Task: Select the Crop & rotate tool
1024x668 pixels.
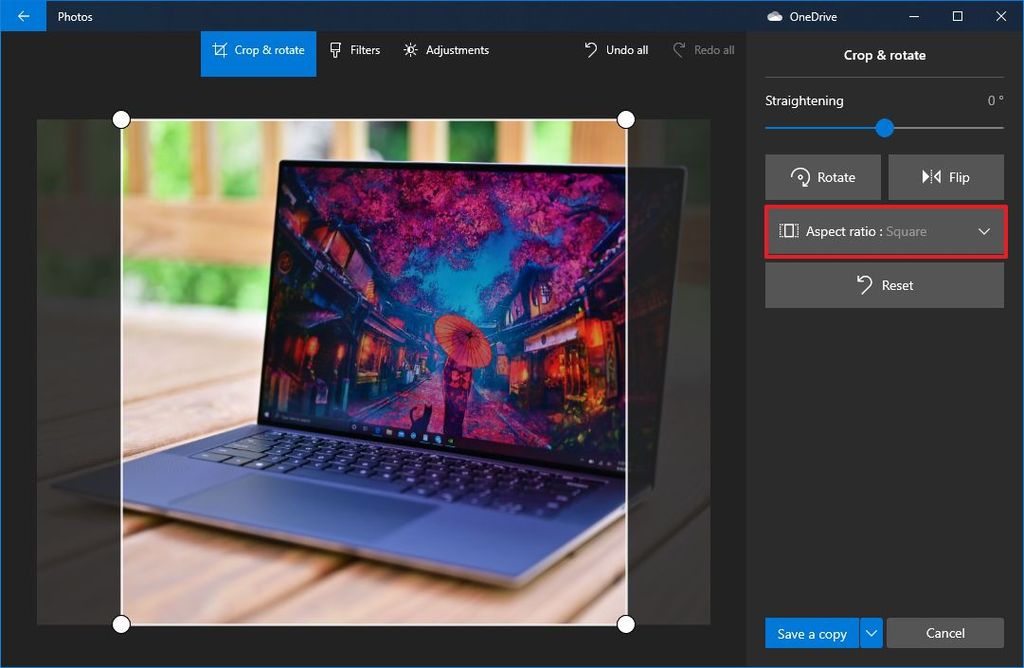Action: click(x=257, y=50)
